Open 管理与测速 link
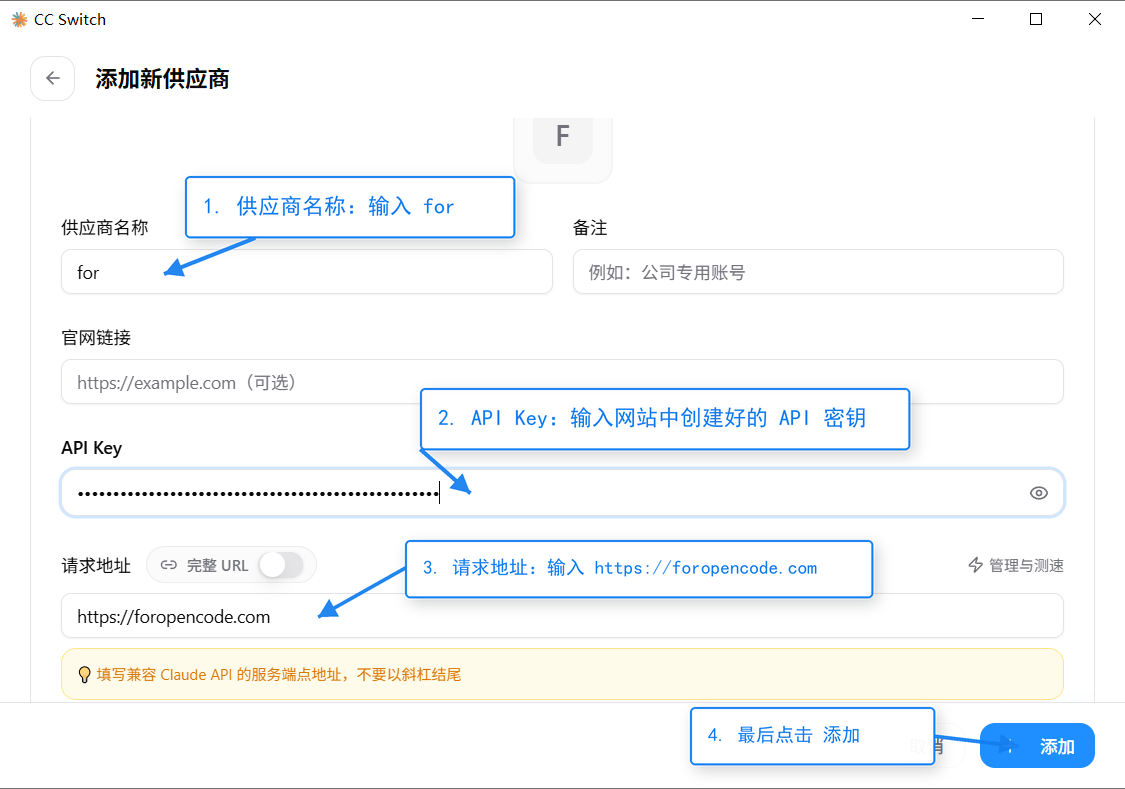The image size is (1125, 789). [1016, 565]
